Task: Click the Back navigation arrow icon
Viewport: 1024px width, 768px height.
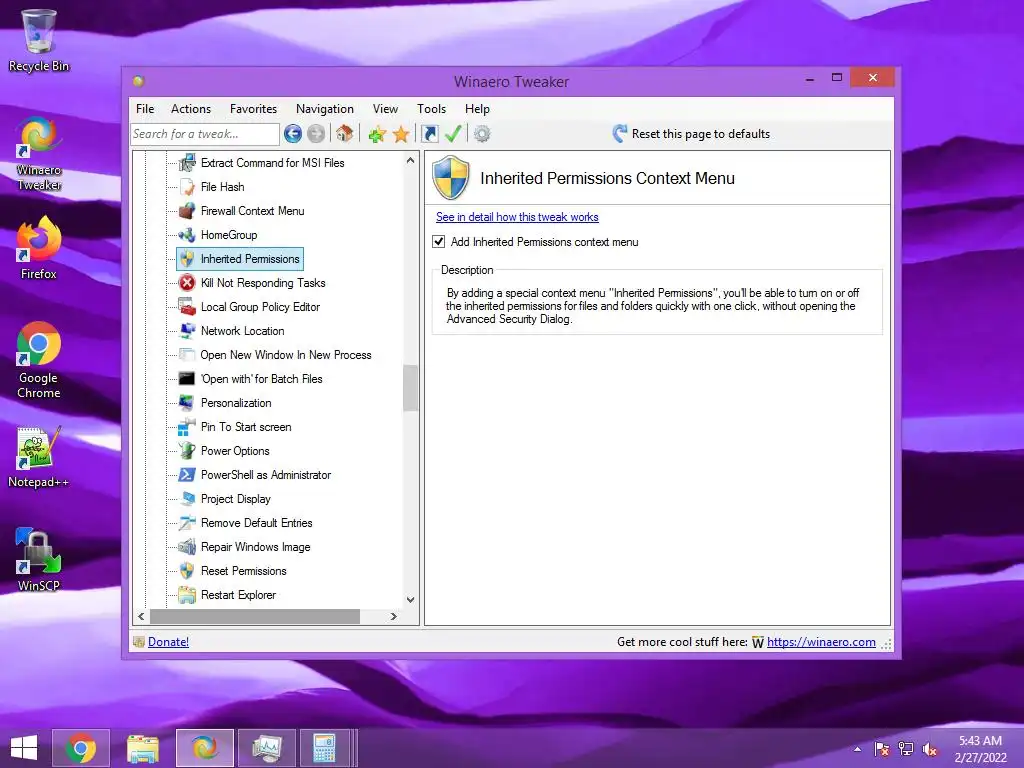Action: click(293, 134)
